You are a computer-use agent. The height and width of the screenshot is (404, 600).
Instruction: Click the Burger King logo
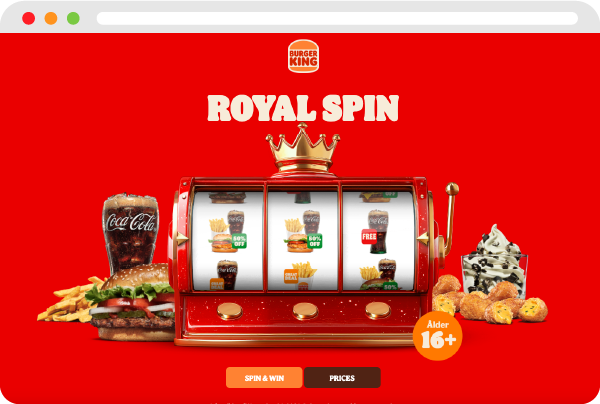pyautogui.click(x=303, y=56)
